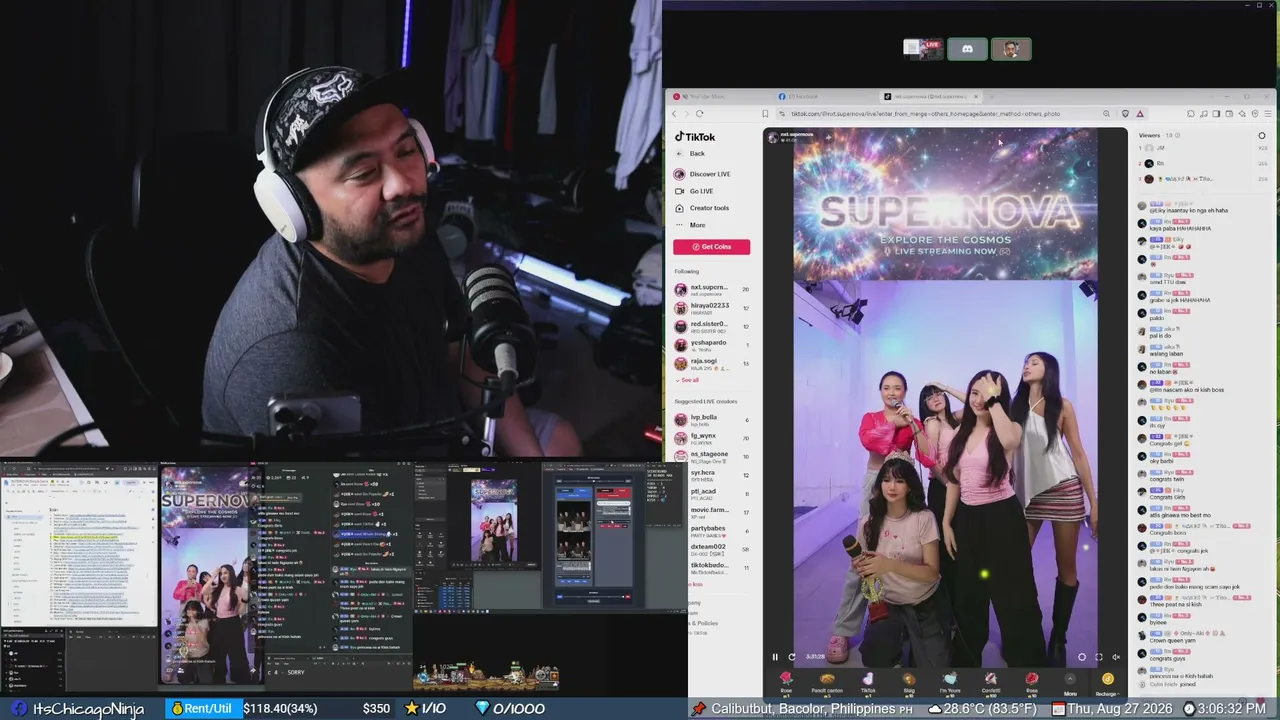
Task: Open the Brave Rewards triangle icon
Action: [1140, 114]
